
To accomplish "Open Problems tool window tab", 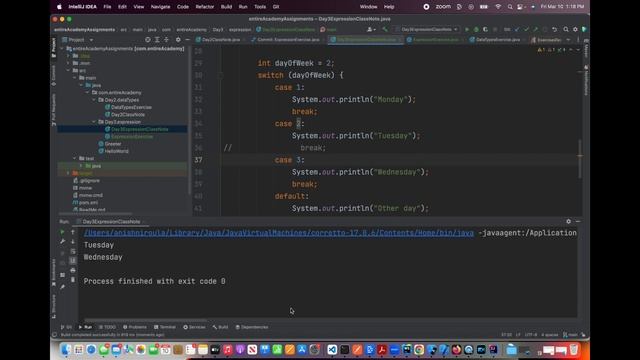I will pyautogui.click(x=135, y=327).
